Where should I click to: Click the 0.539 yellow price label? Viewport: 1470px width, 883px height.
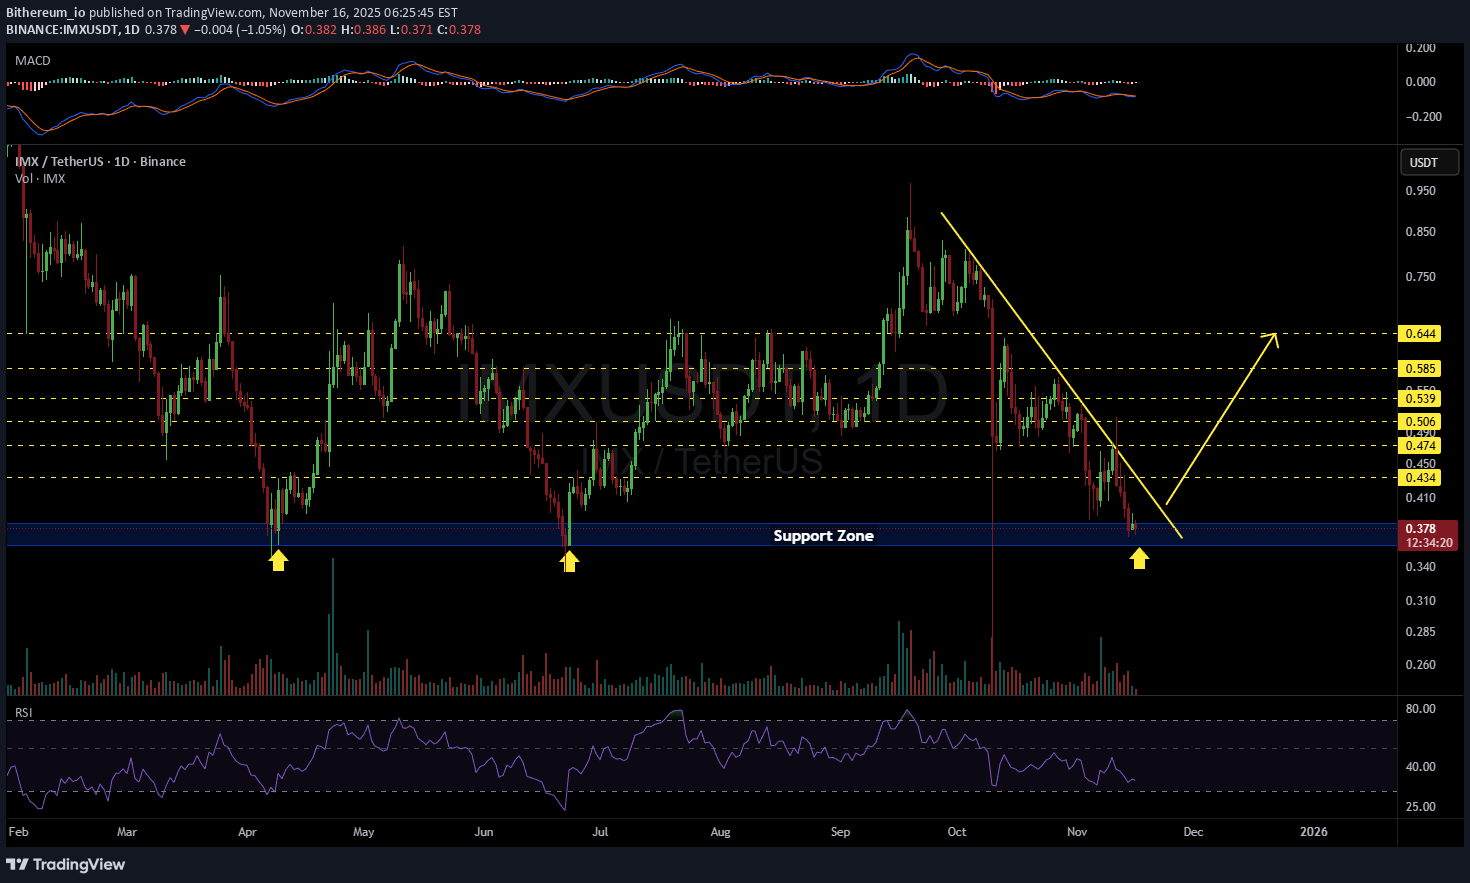1420,399
